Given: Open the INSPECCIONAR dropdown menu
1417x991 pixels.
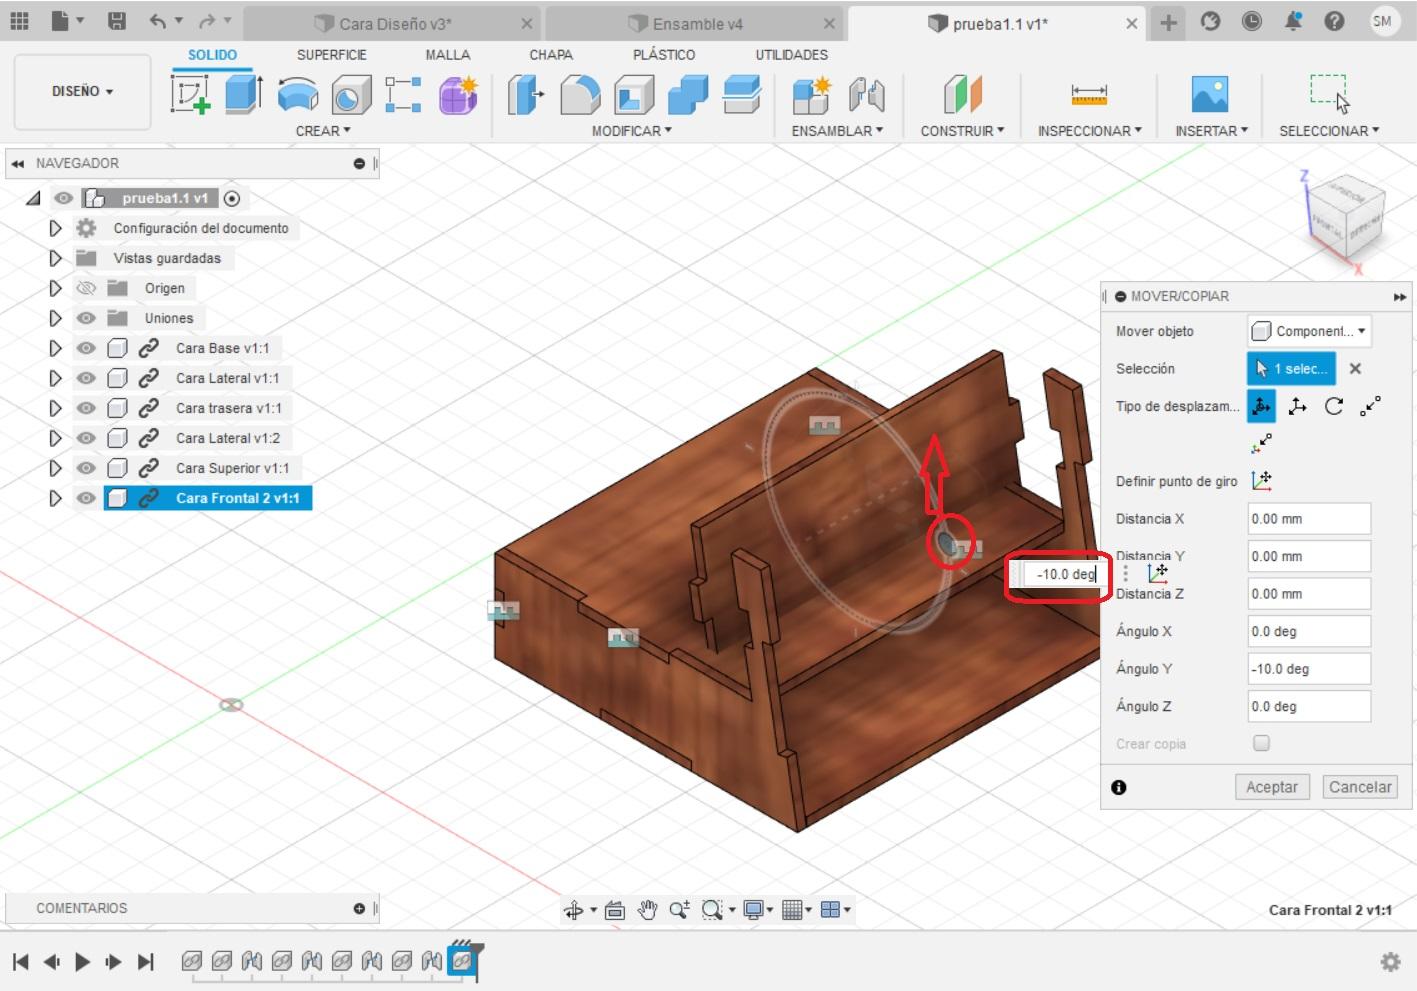Looking at the screenshot, I should [x=1089, y=131].
